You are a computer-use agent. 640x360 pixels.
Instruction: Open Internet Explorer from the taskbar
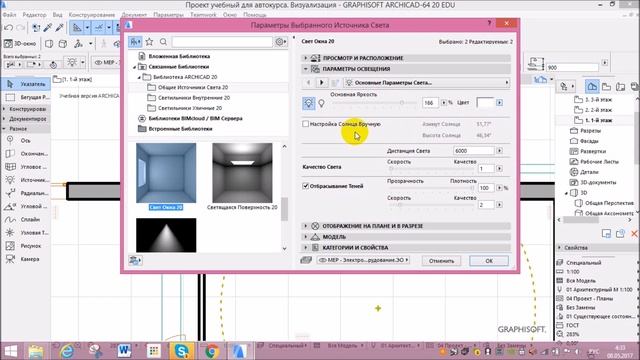[67, 351]
